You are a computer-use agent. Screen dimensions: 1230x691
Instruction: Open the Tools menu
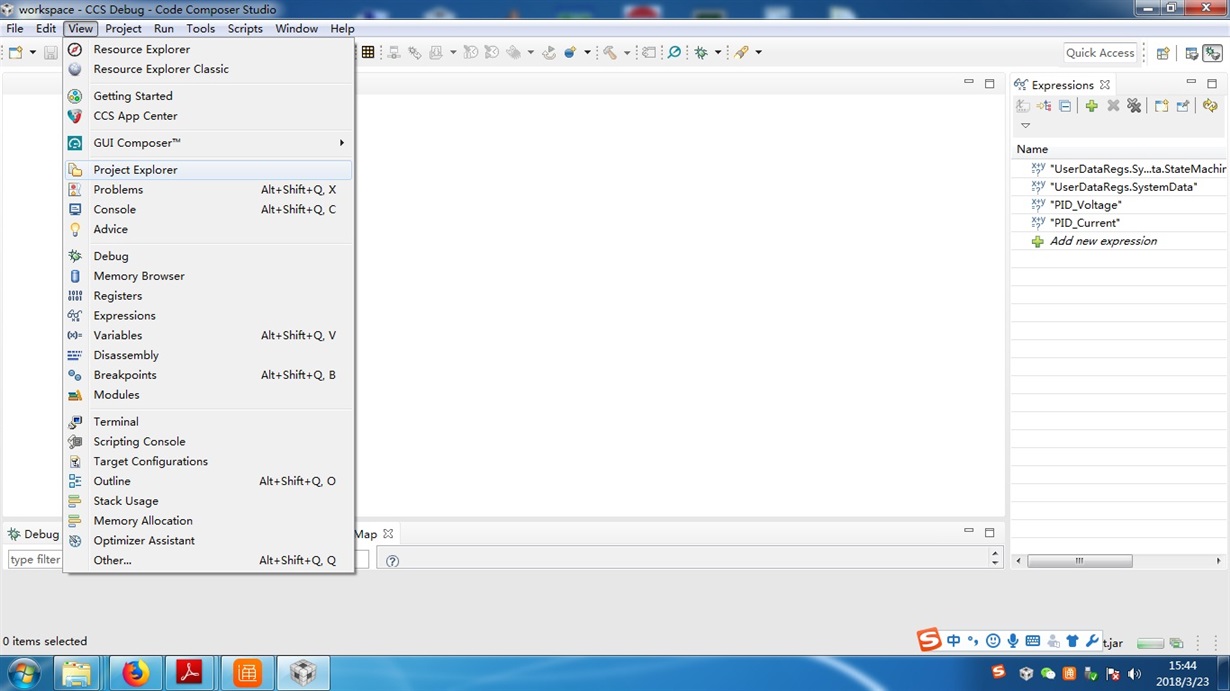point(201,28)
